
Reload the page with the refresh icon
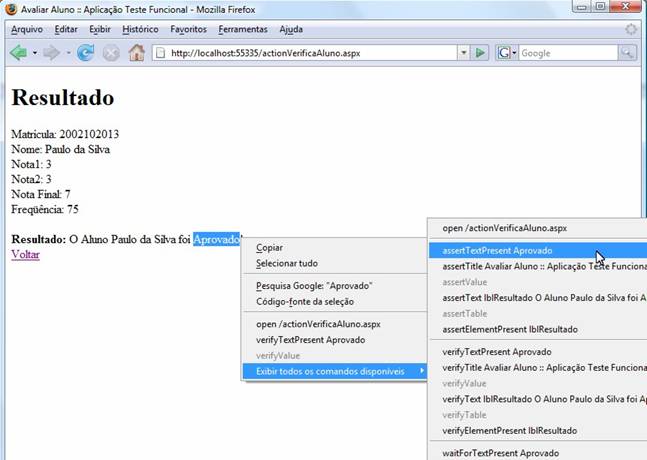tap(86, 53)
